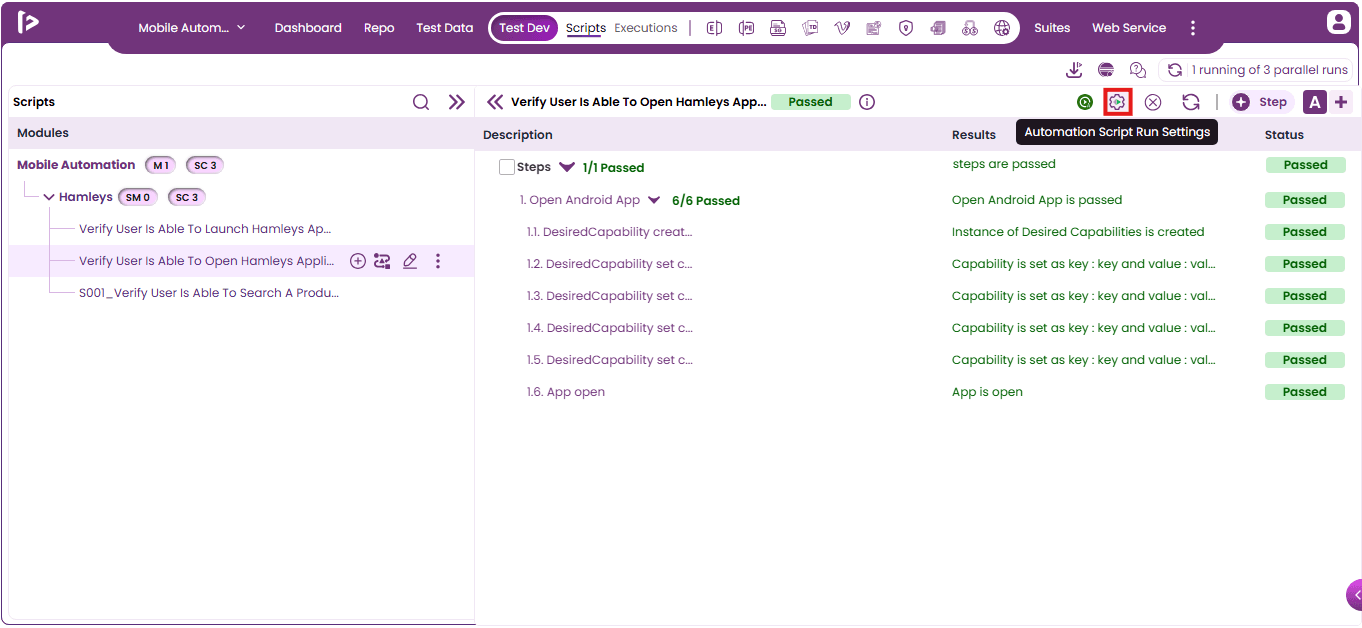Collapse the Hamleys module tree node
This screenshot has height=628, width=1362.
click(49, 197)
